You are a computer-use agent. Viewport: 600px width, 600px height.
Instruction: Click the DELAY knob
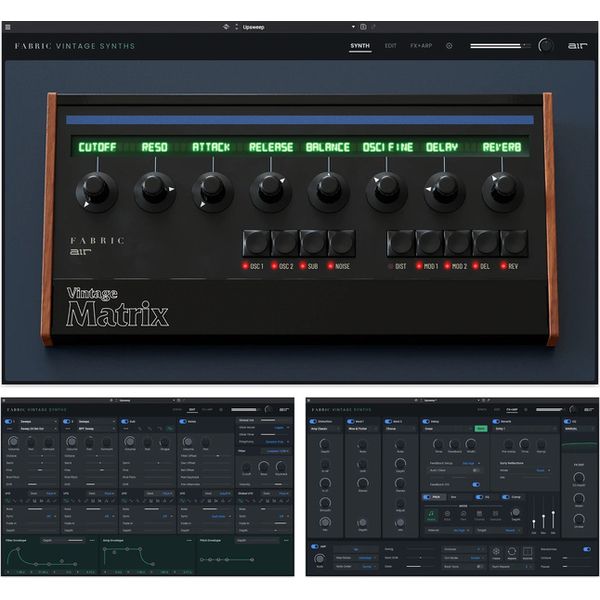pyautogui.click(x=444, y=190)
